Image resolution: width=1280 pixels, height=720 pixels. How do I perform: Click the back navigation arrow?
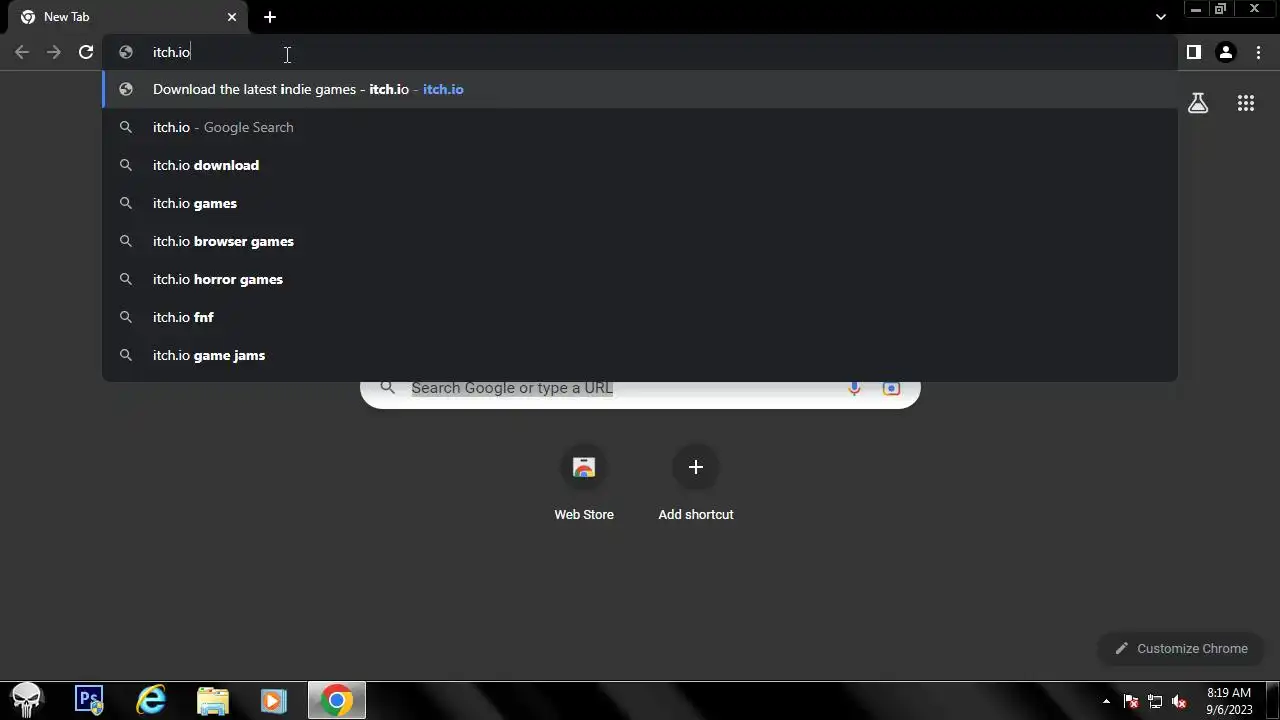(x=22, y=52)
